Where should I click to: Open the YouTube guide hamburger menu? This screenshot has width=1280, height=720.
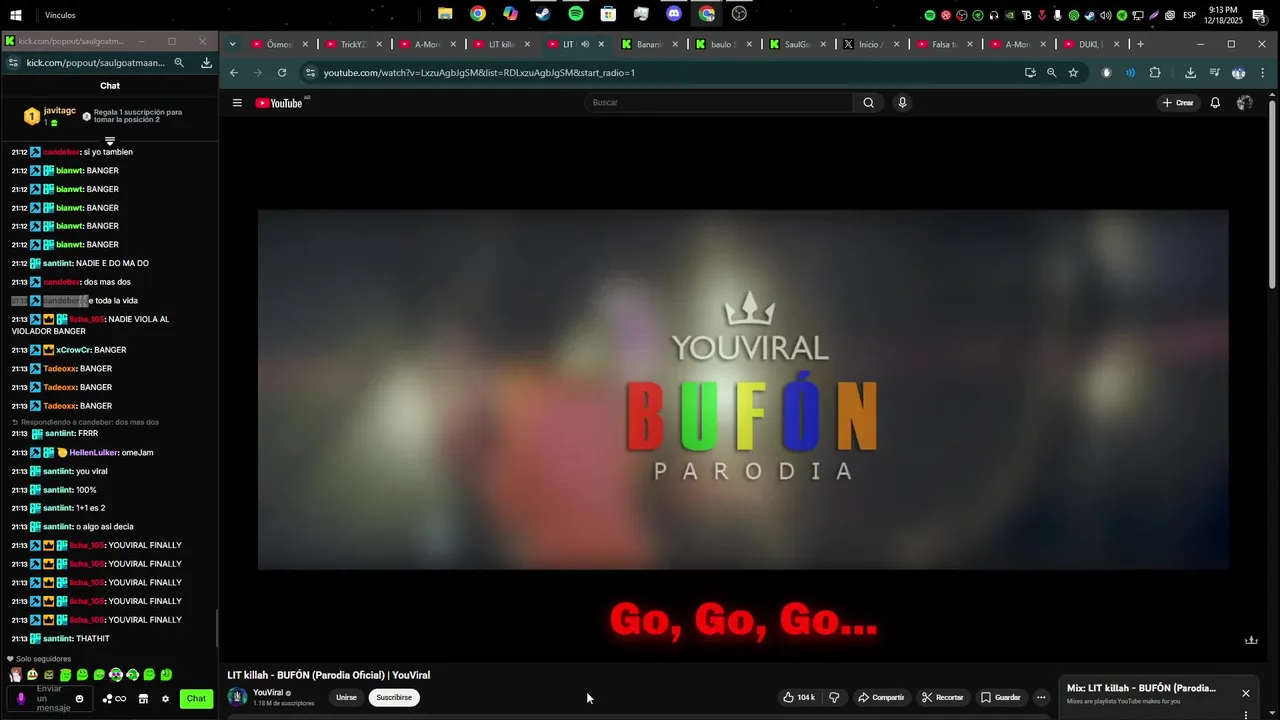point(237,103)
